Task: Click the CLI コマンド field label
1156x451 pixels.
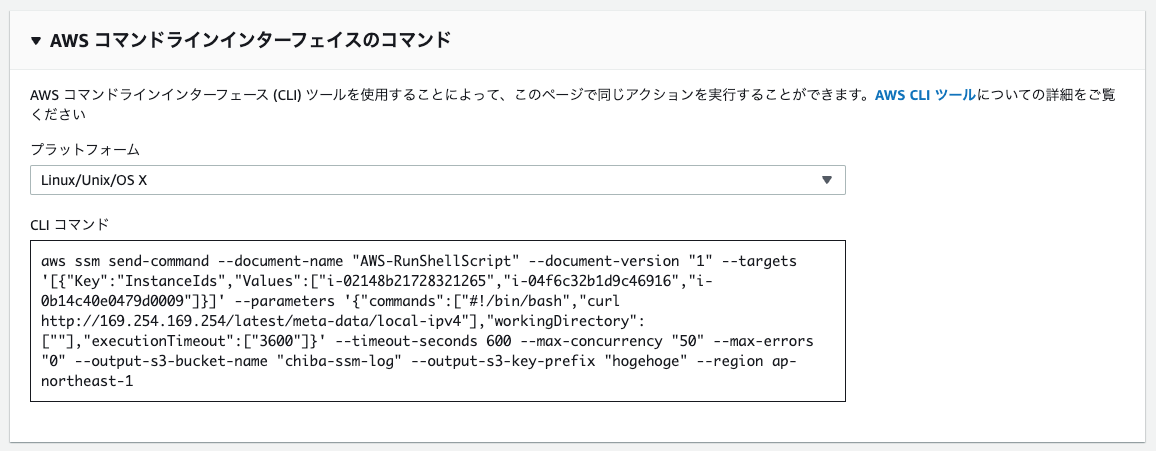Action: (69, 224)
